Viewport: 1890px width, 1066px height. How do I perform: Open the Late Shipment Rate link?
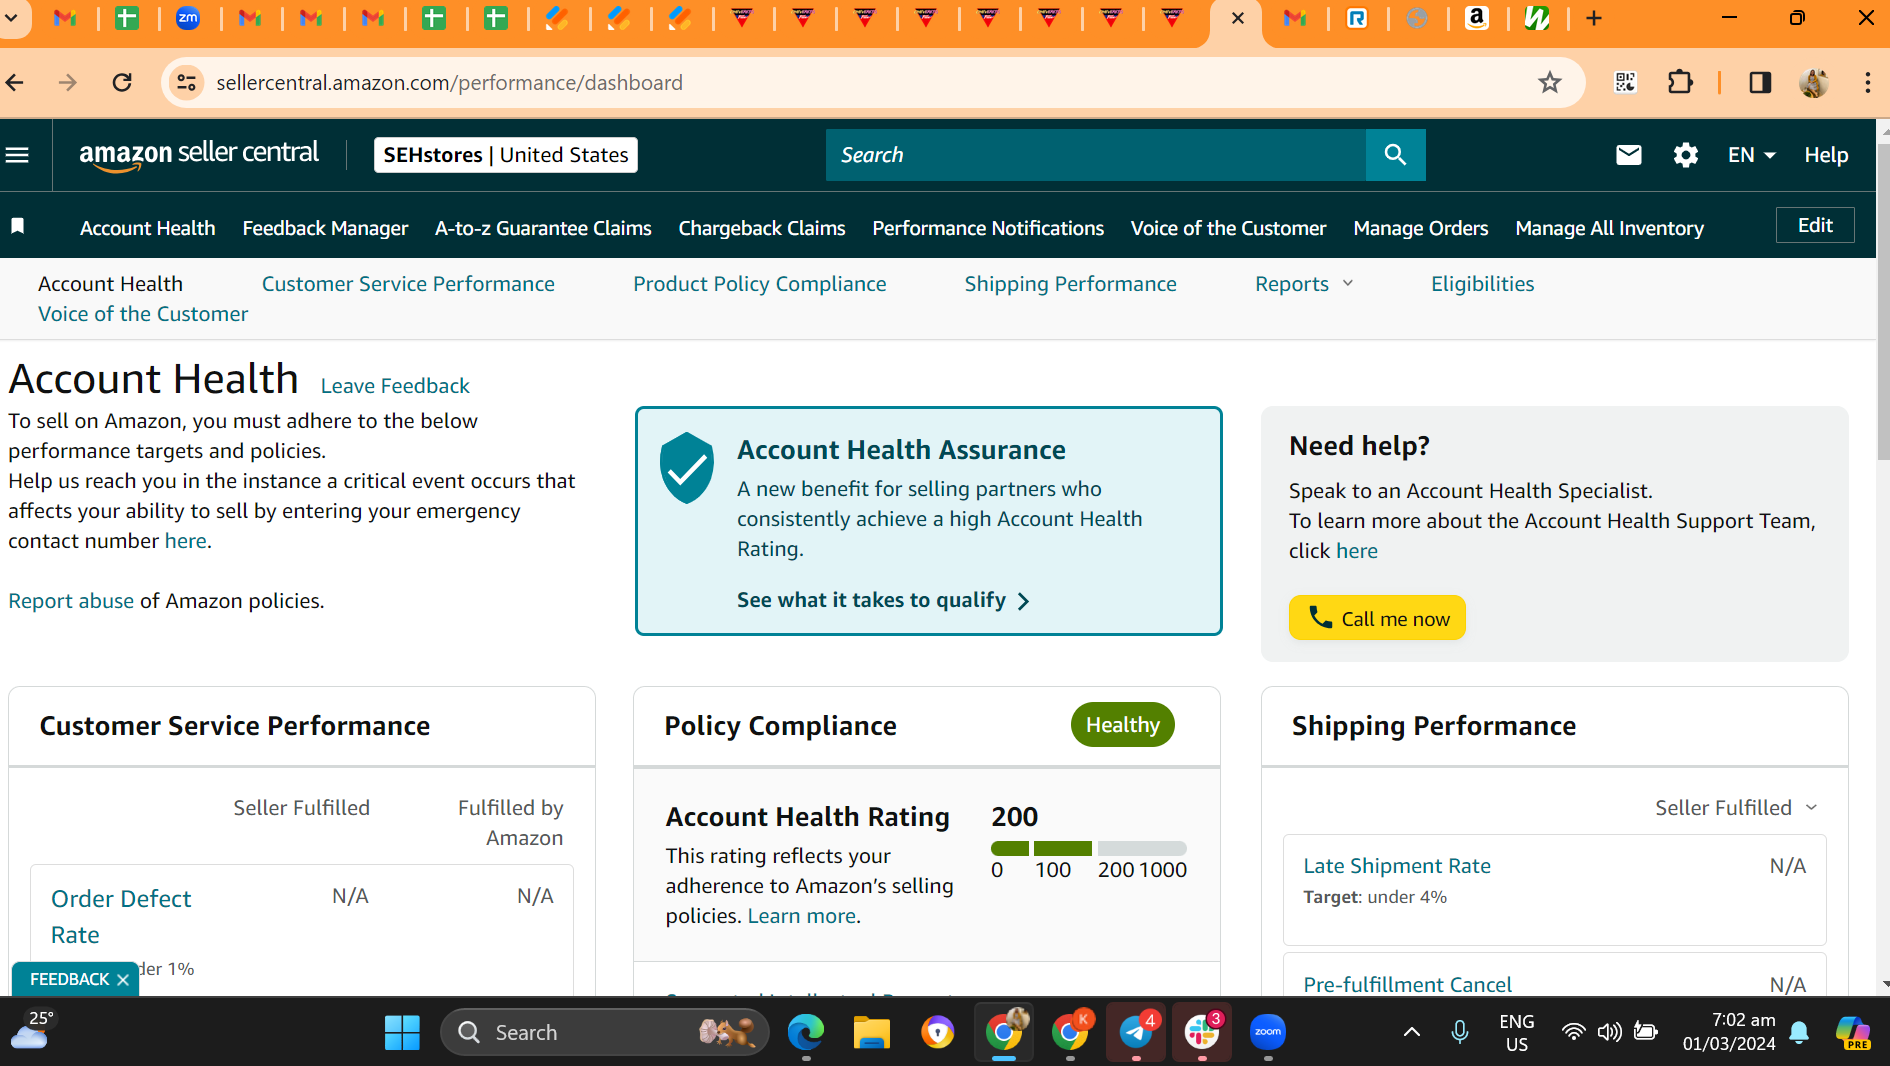pos(1396,866)
